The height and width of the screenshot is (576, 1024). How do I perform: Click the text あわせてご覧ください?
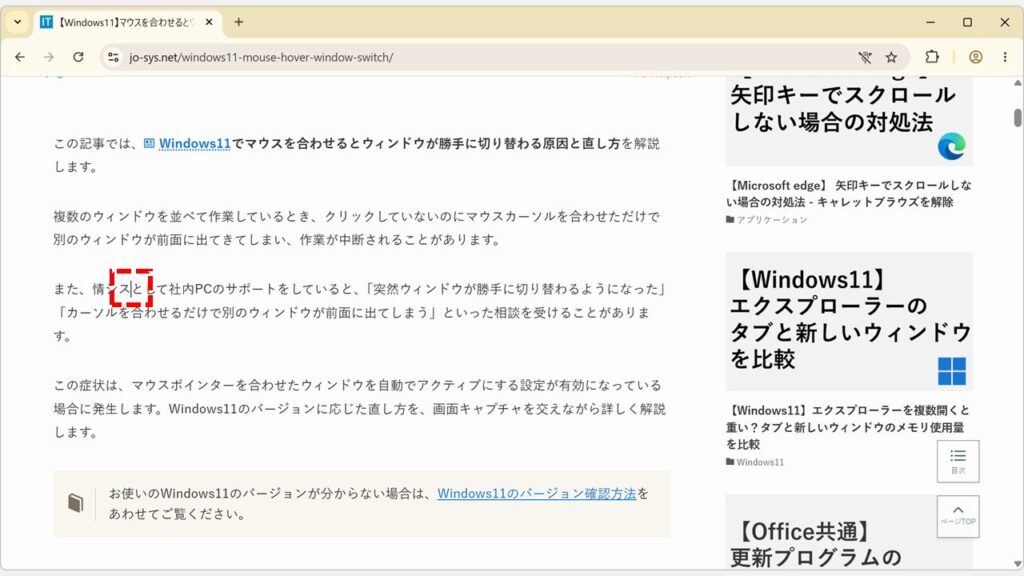coord(177,514)
